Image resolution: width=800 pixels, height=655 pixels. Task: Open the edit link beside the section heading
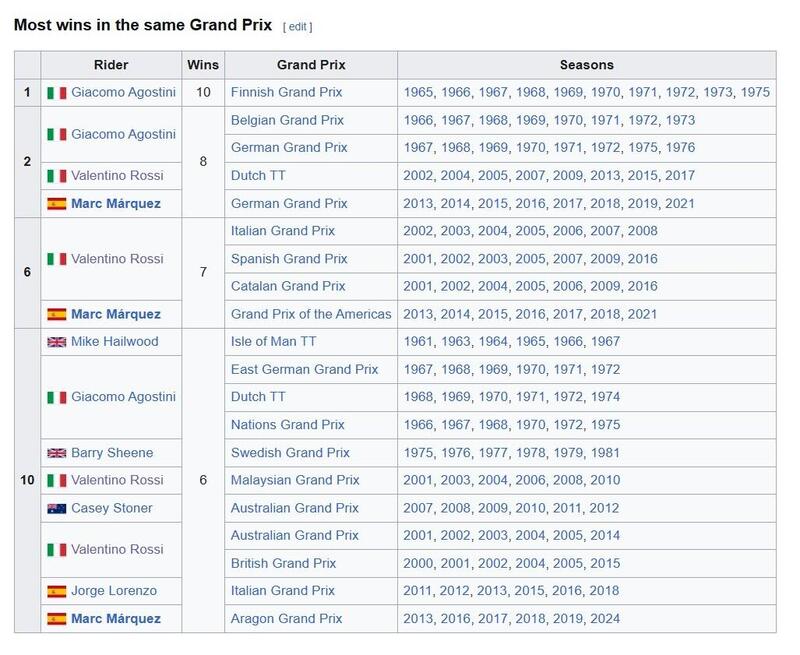point(297,26)
